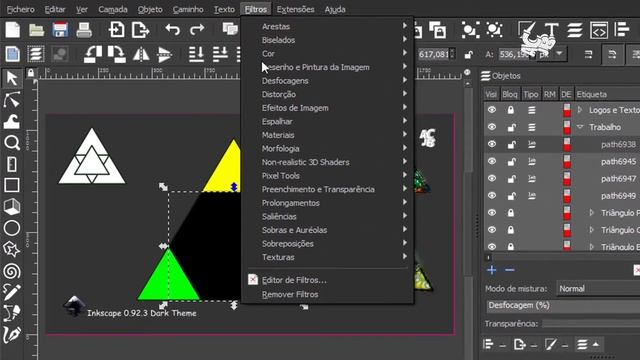The image size is (640, 360).
Task: Open the Modo de mistura dropdown
Action: coord(598,289)
